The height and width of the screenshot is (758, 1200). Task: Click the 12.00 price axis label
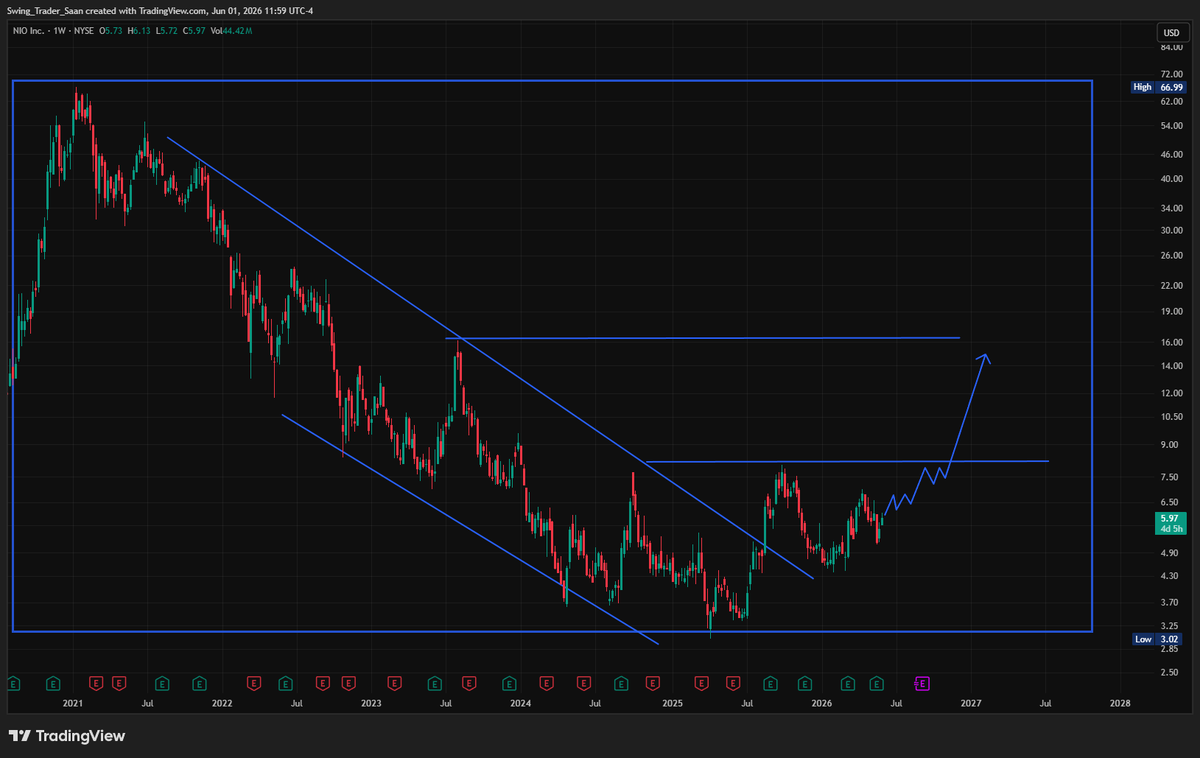point(1171,393)
